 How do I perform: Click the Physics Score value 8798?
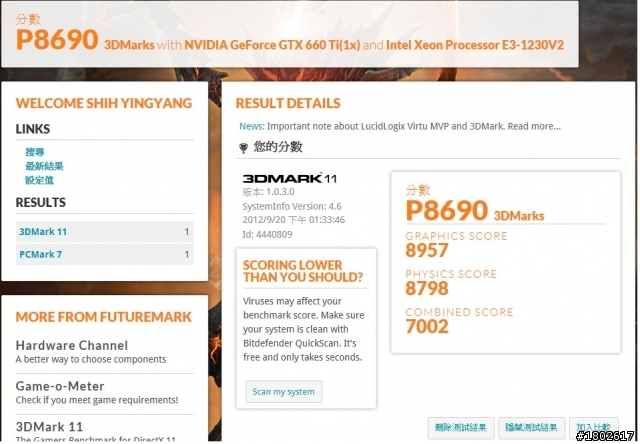pos(427,288)
